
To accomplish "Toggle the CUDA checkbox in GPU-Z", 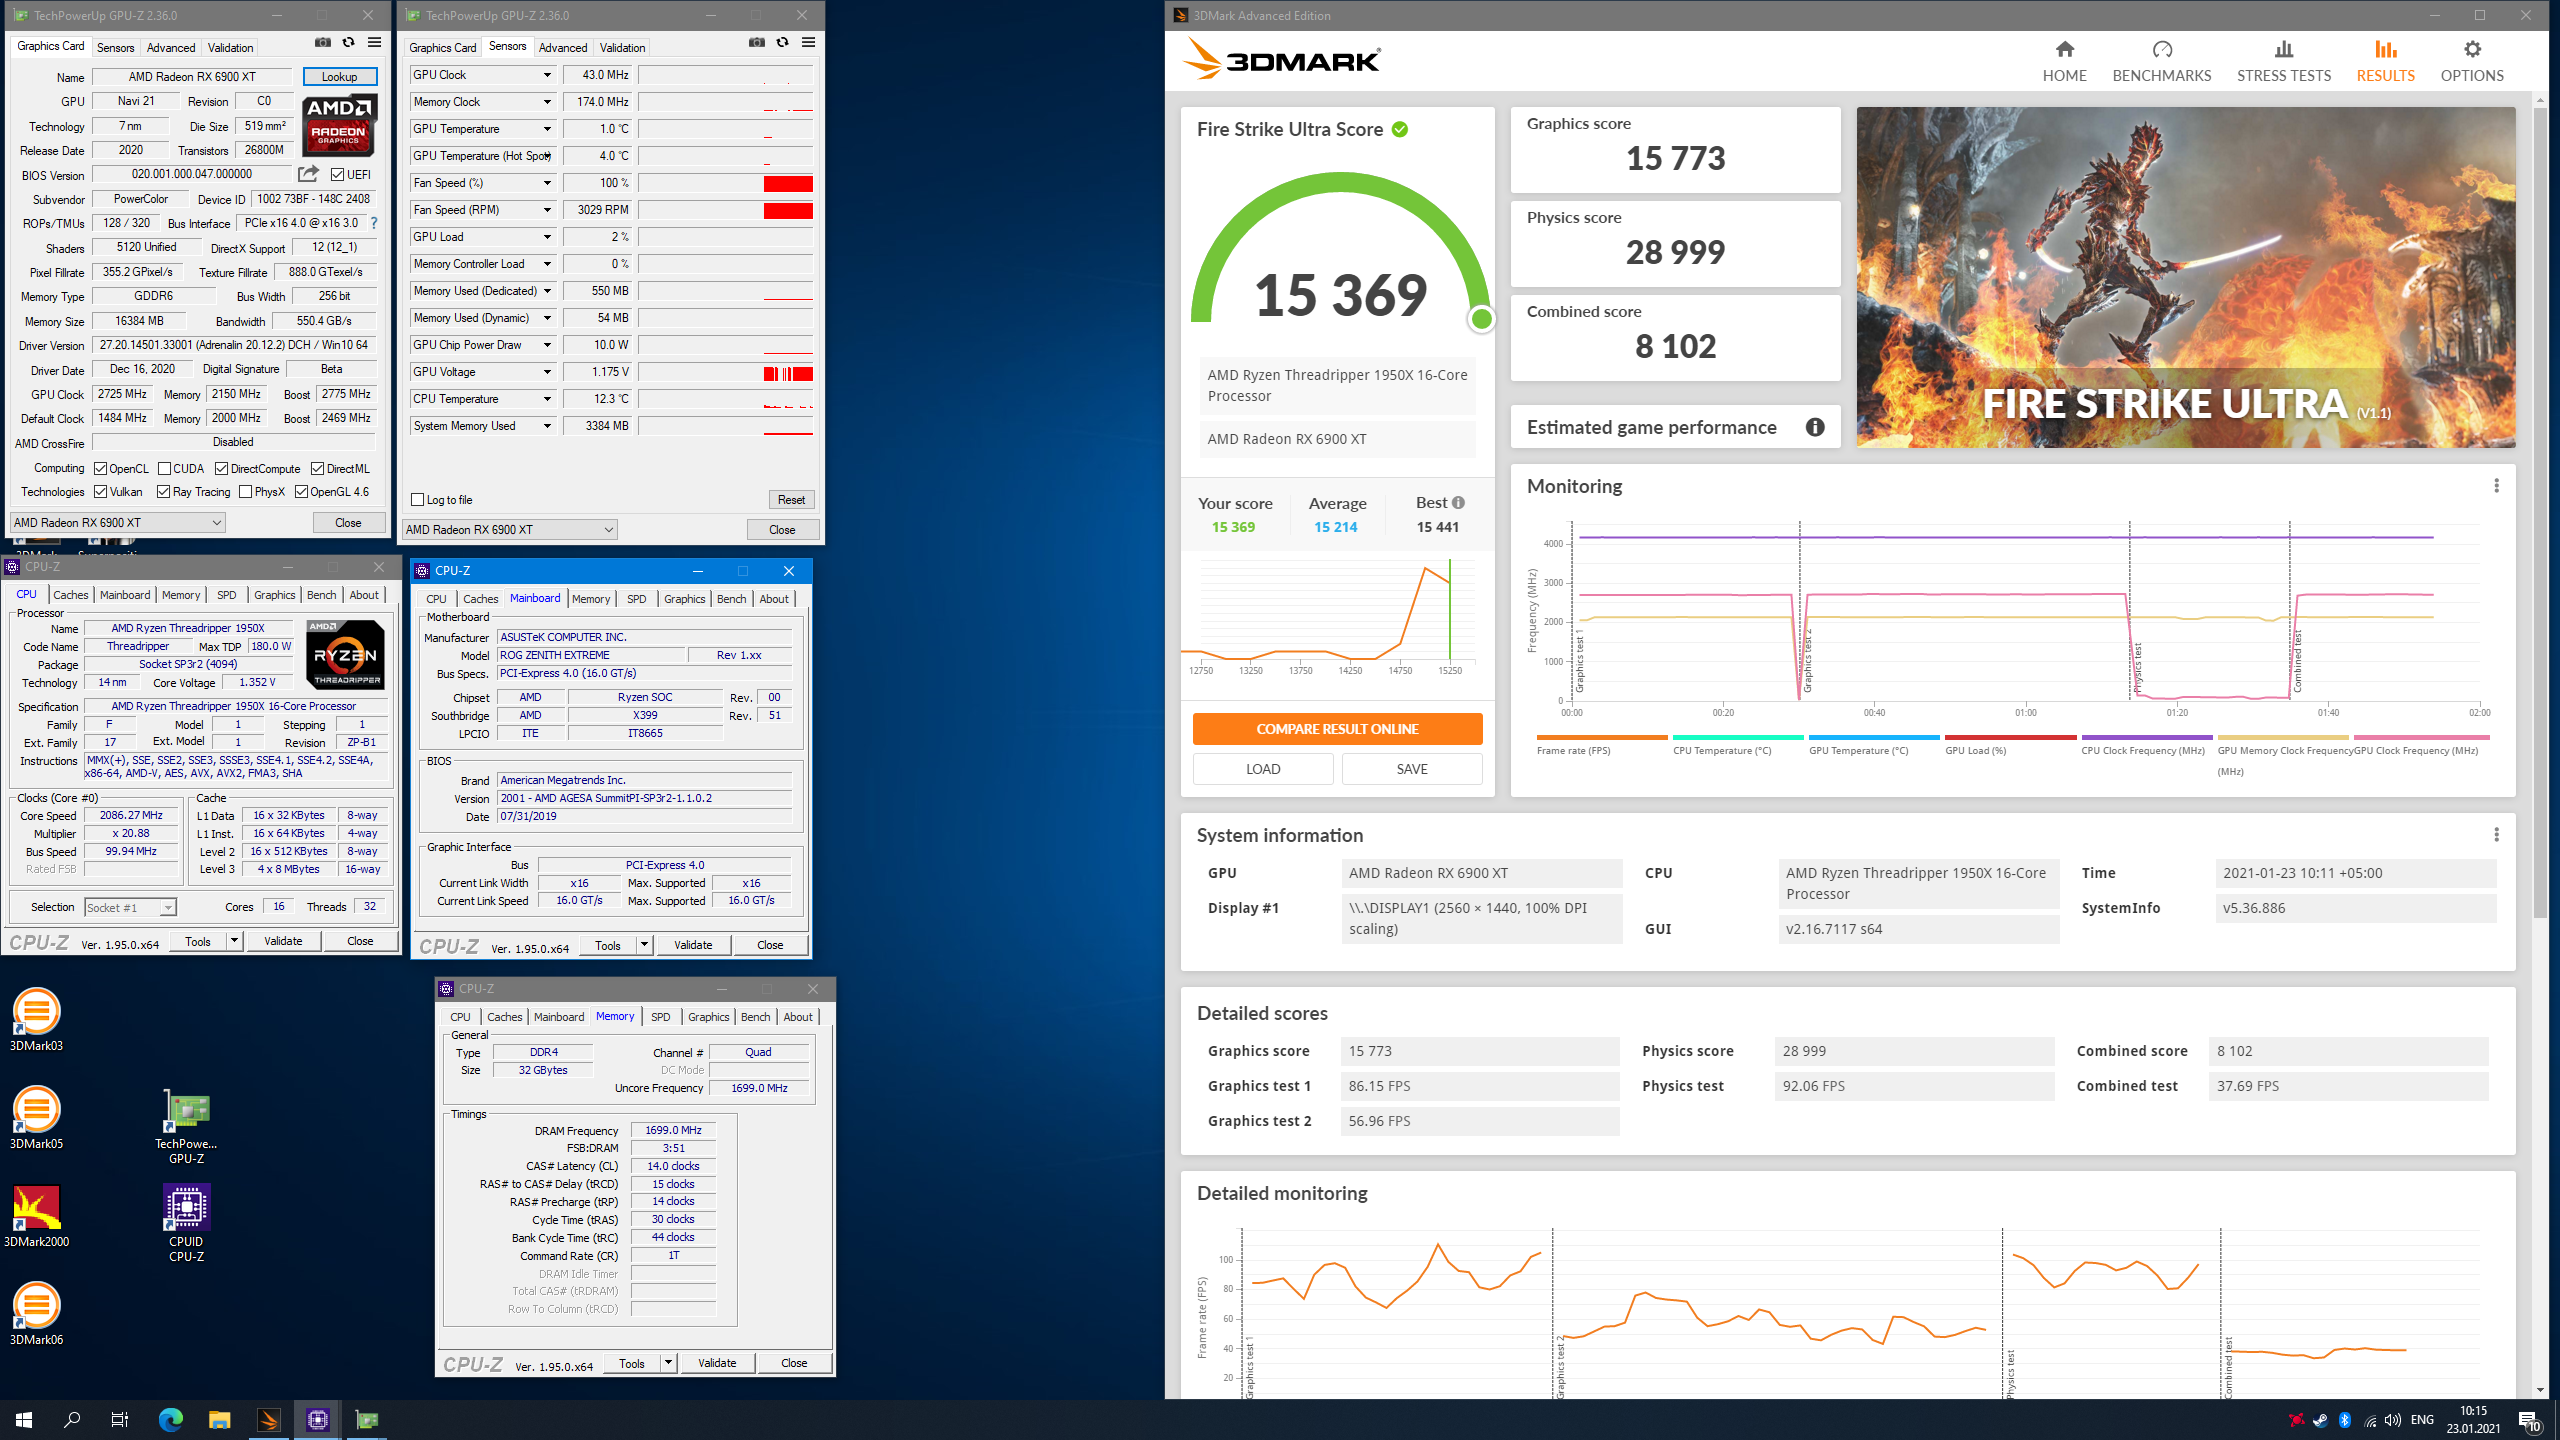I will (165, 469).
